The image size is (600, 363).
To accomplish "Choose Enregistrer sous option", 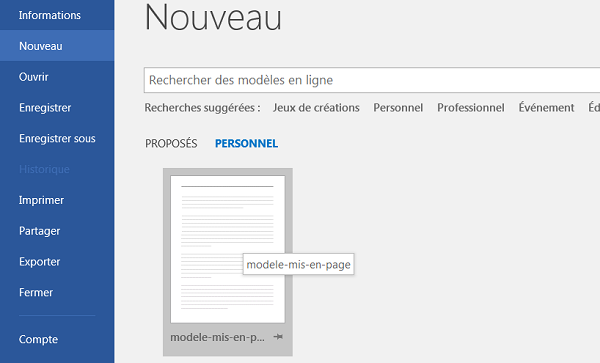I will 57,138.
